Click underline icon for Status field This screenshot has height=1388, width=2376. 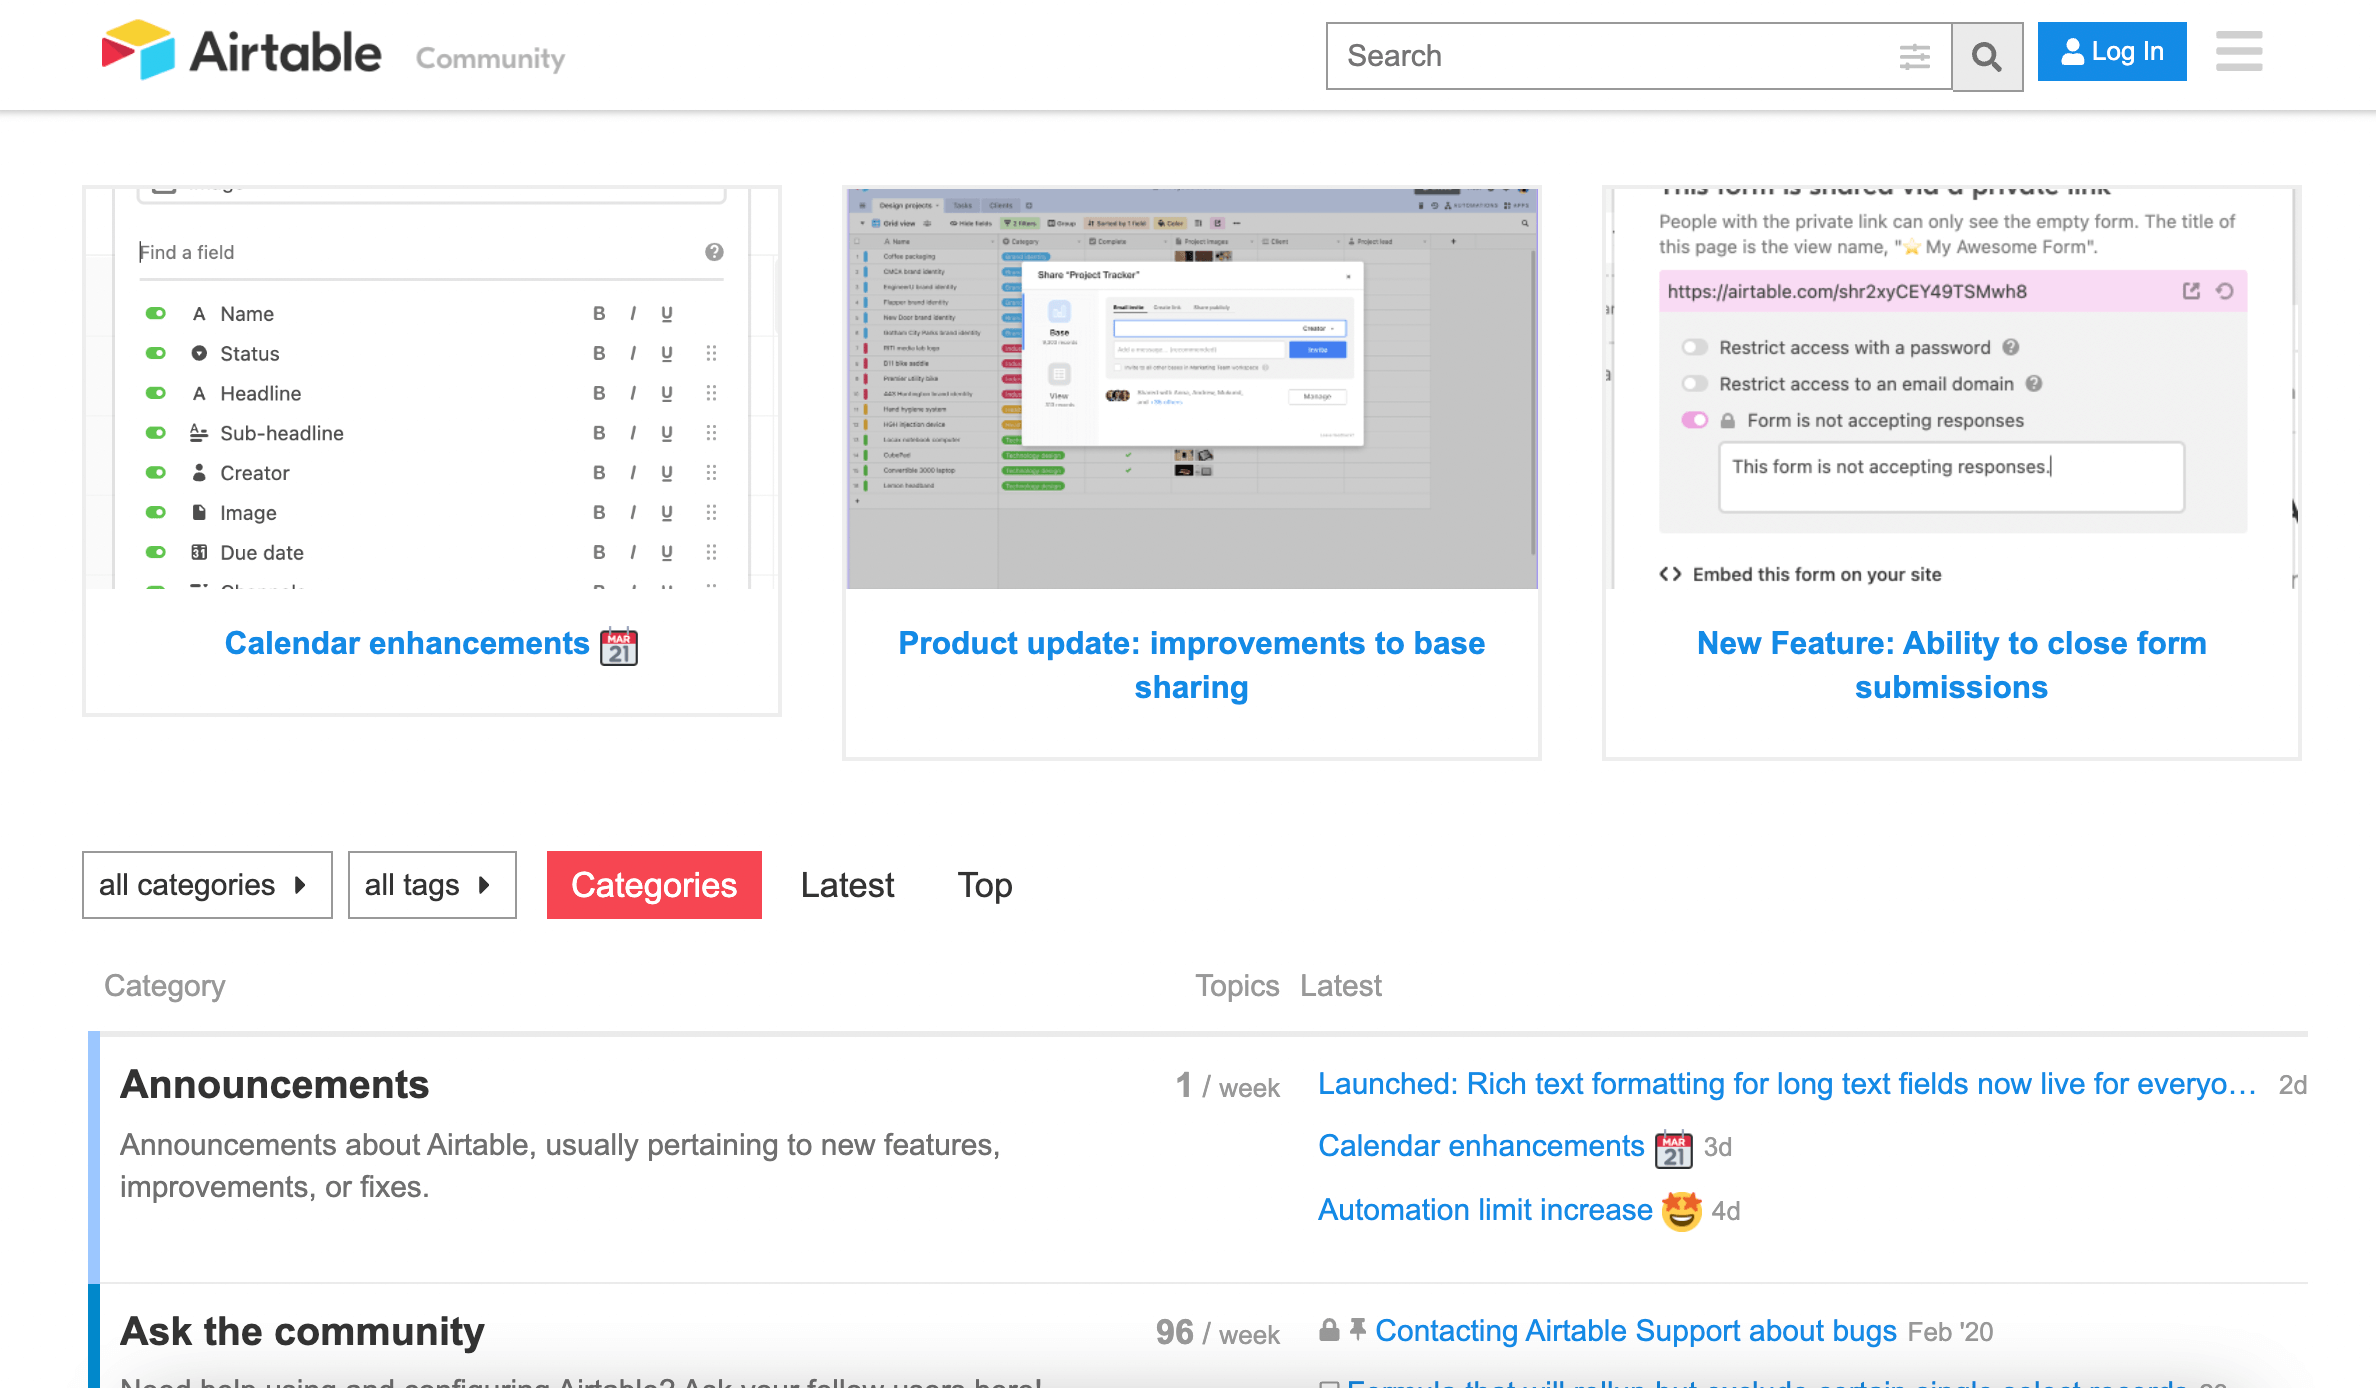click(x=666, y=354)
